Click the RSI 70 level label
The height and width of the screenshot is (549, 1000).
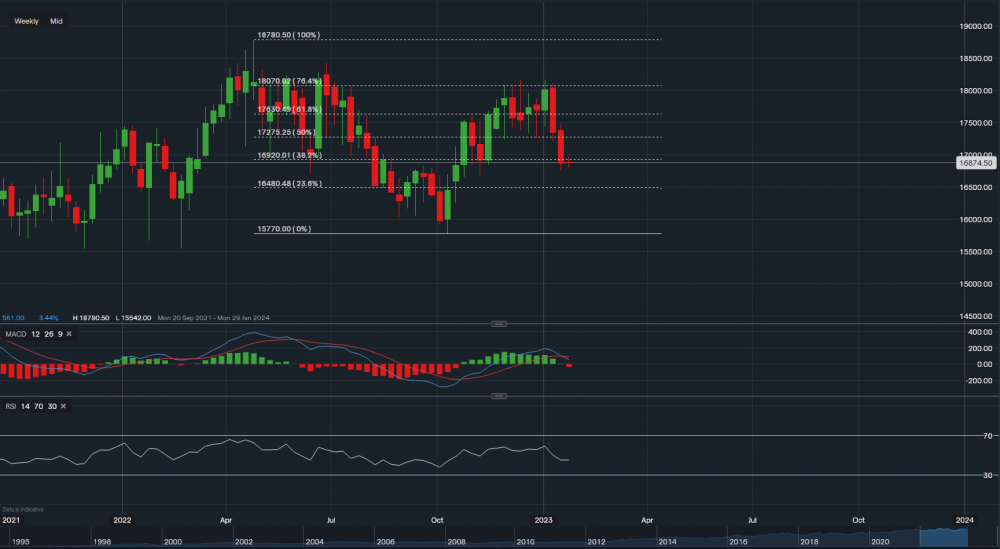click(x=988, y=436)
